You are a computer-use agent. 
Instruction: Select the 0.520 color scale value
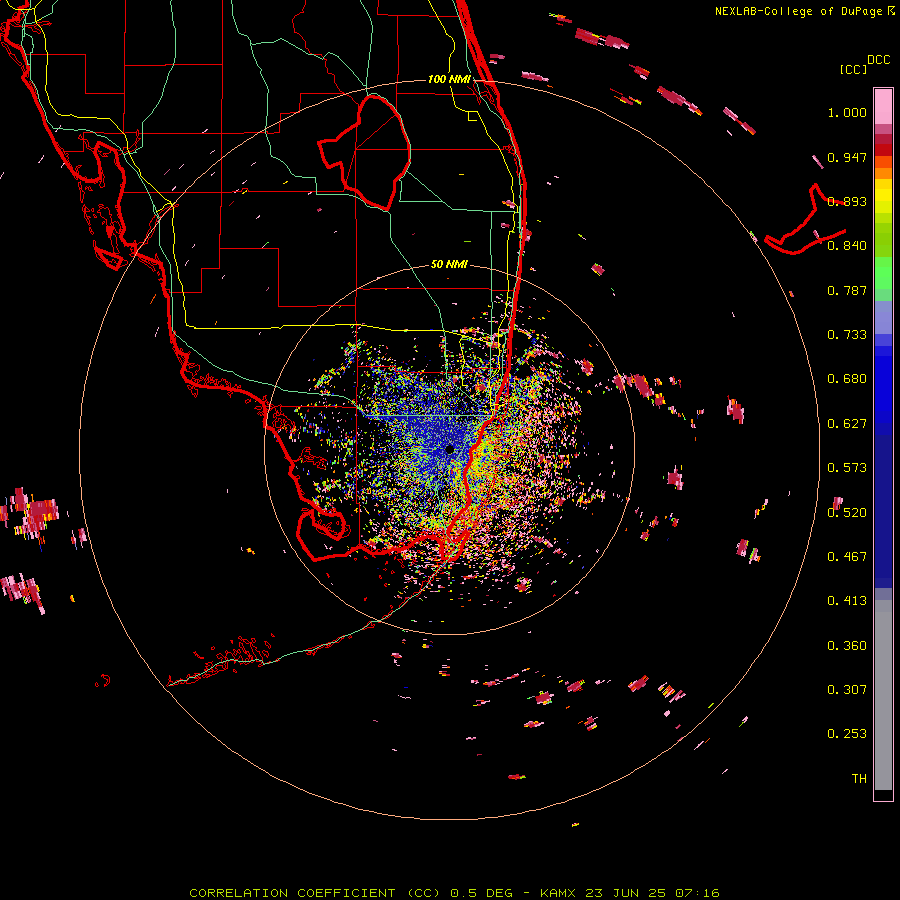click(847, 513)
